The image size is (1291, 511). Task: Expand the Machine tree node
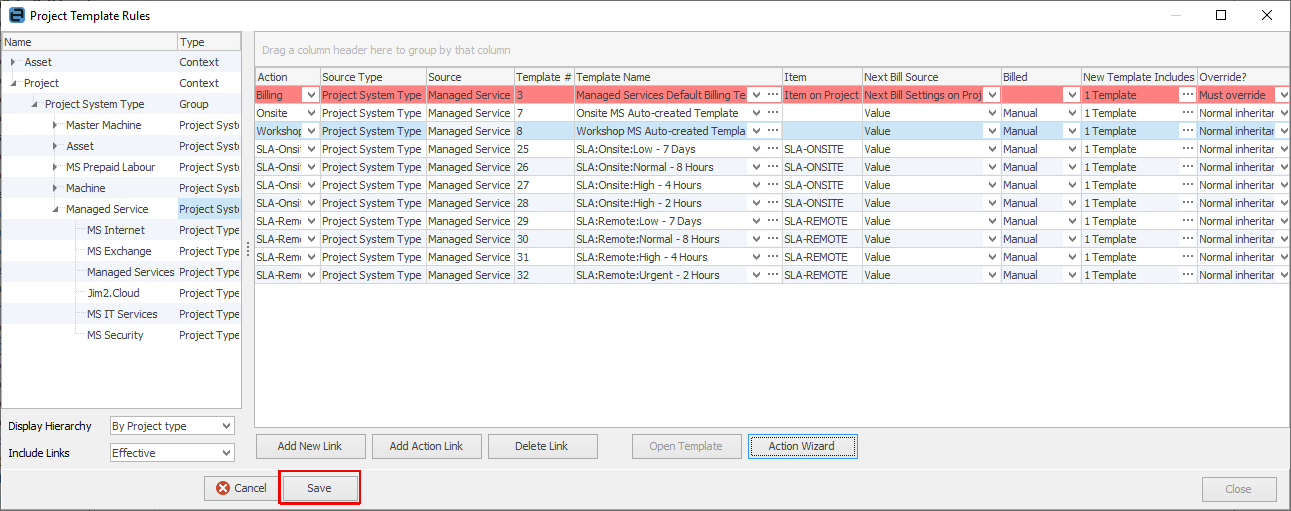55,188
